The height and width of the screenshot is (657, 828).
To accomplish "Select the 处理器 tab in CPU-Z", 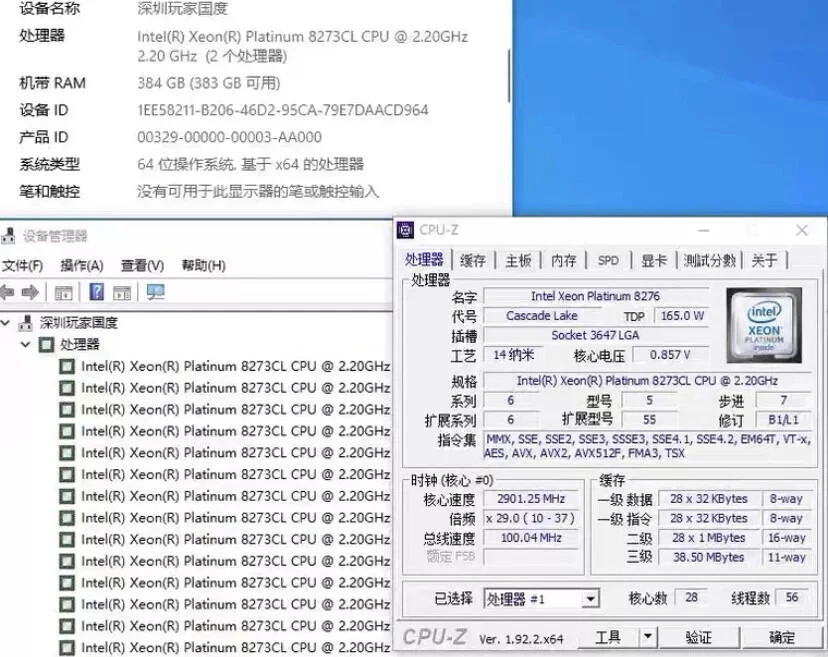I will coord(424,260).
